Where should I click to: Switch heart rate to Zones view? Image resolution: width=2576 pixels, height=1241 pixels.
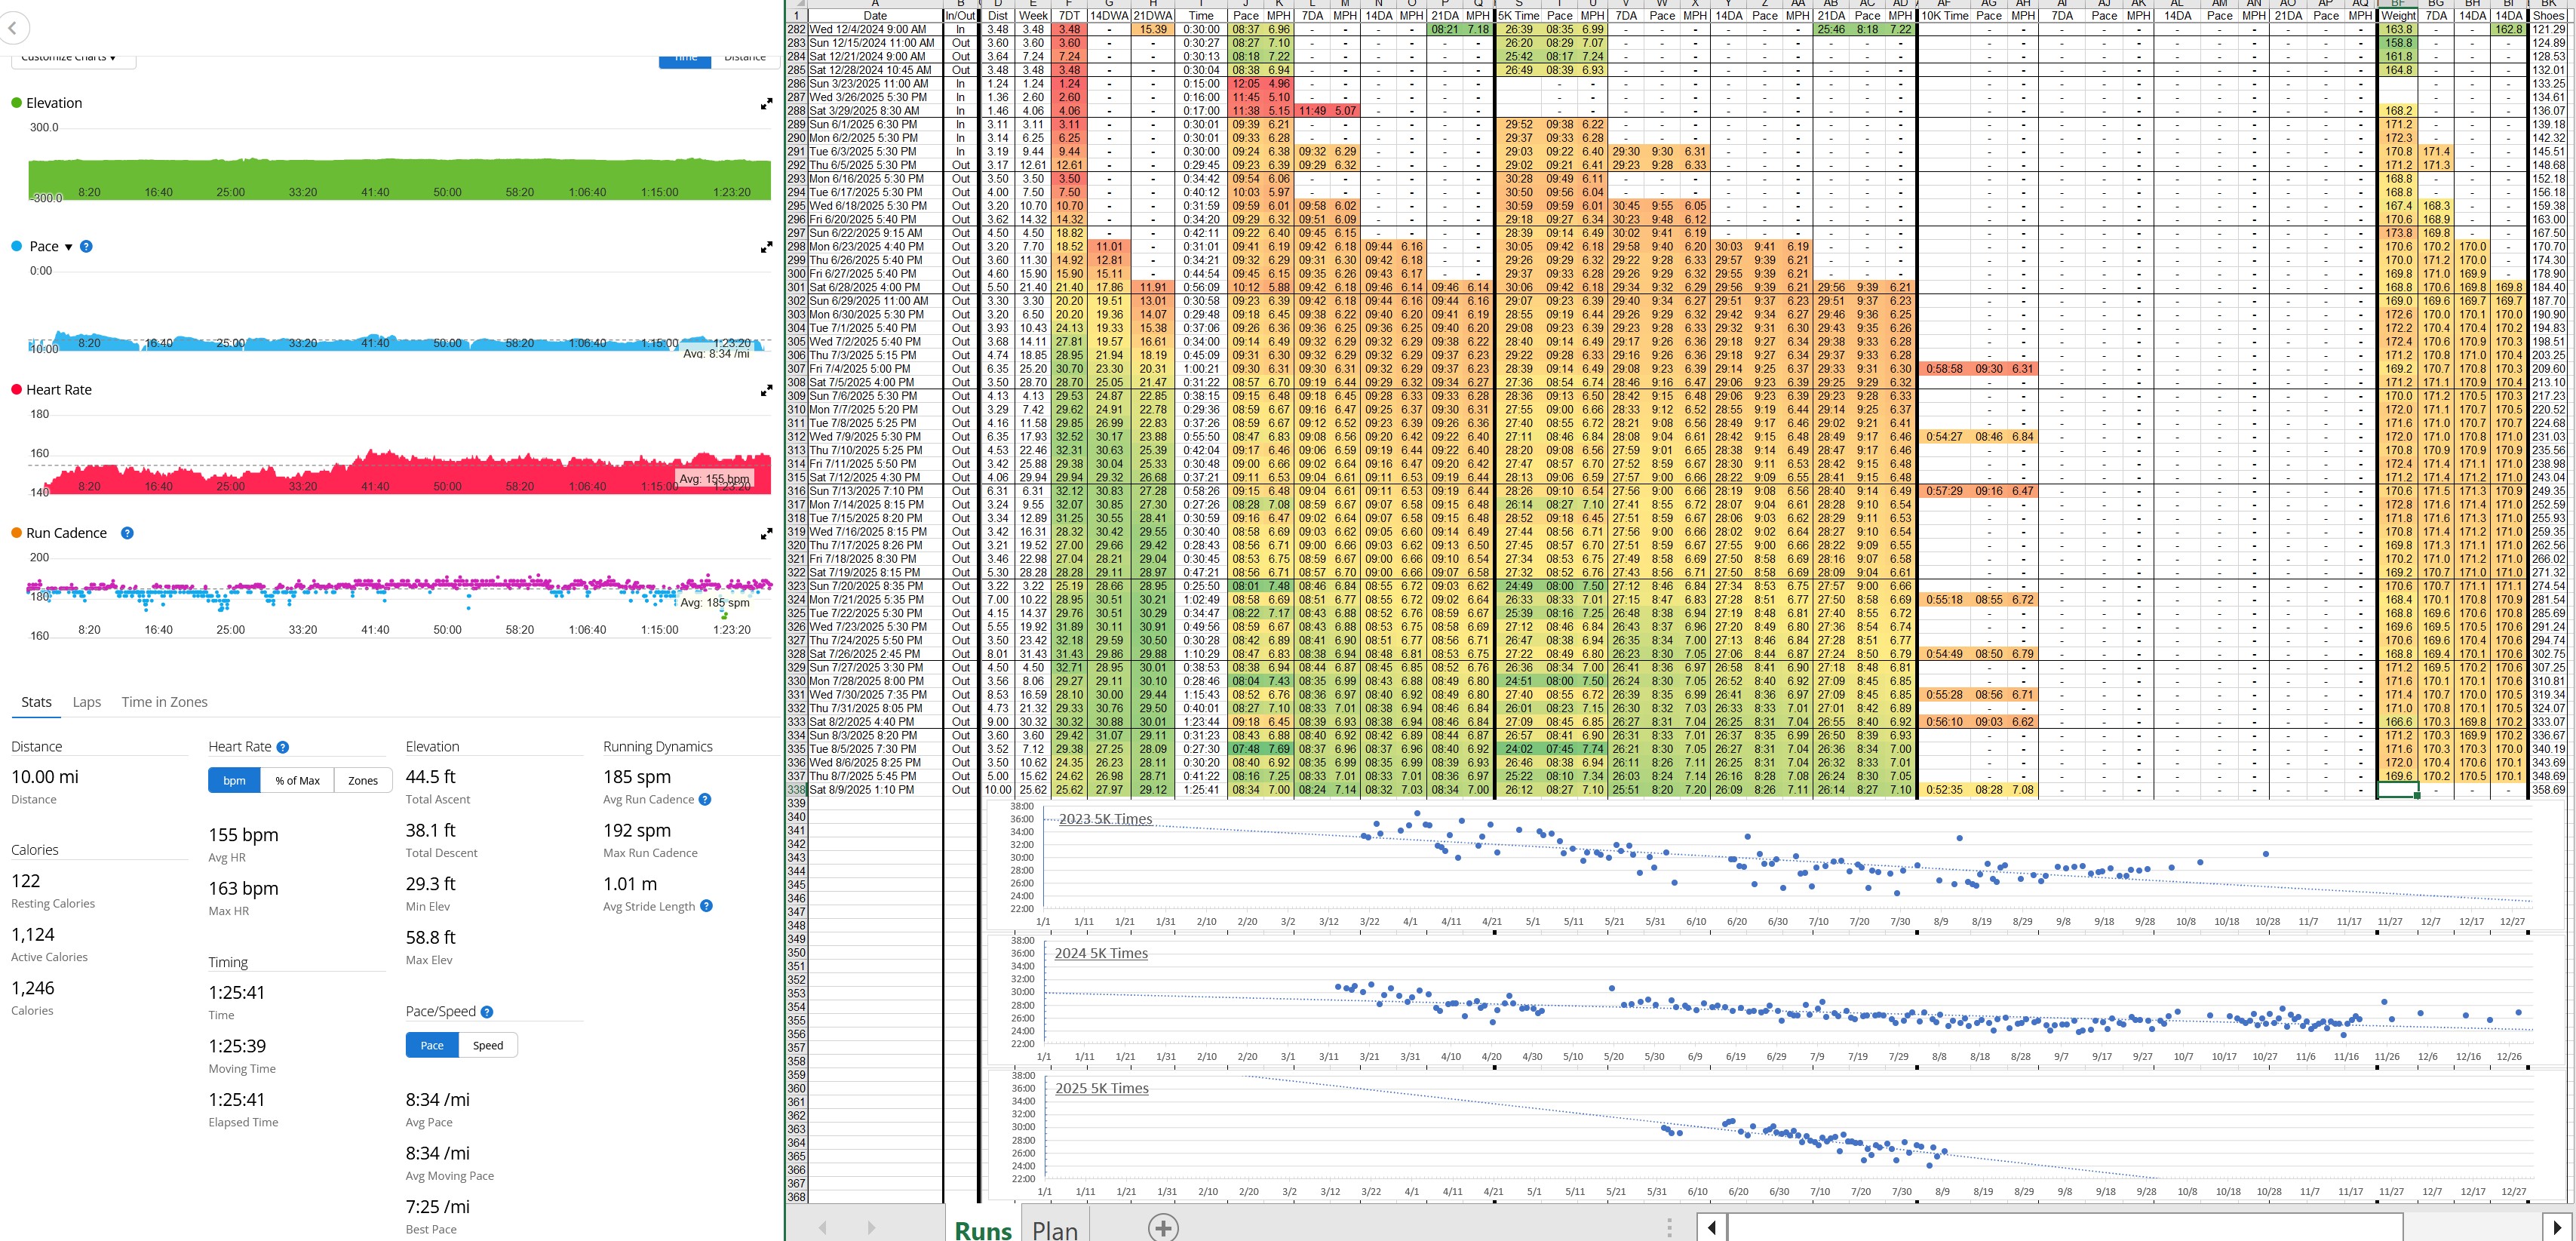coord(363,780)
